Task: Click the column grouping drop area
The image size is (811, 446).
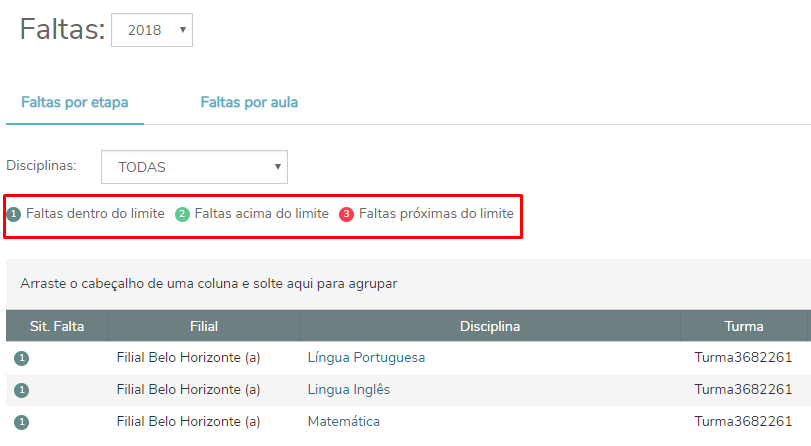Action: click(400, 283)
